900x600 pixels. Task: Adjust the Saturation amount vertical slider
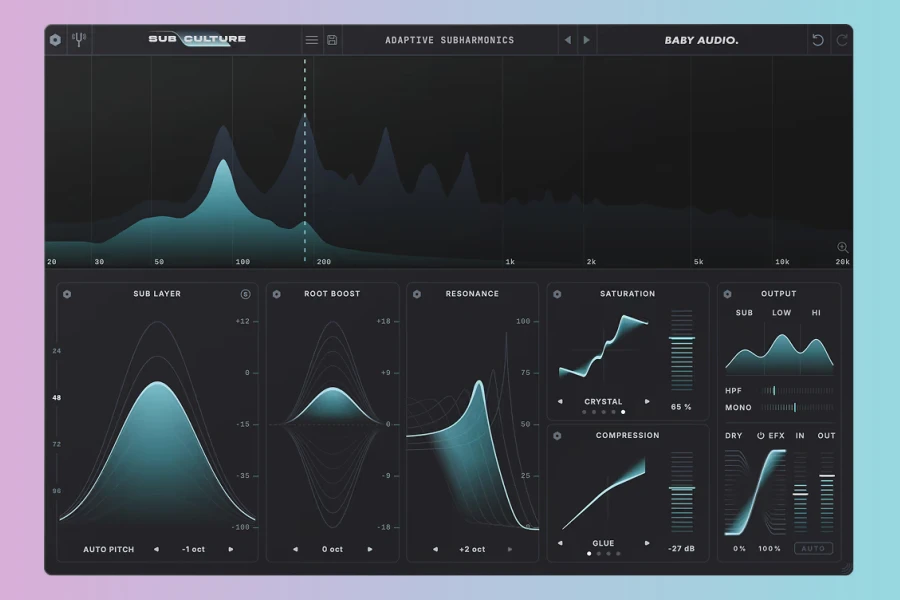[682, 350]
